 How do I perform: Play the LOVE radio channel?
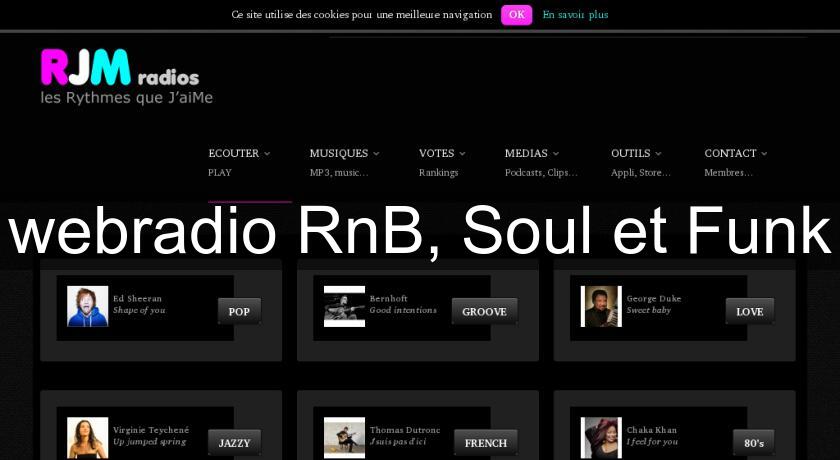[x=749, y=311]
